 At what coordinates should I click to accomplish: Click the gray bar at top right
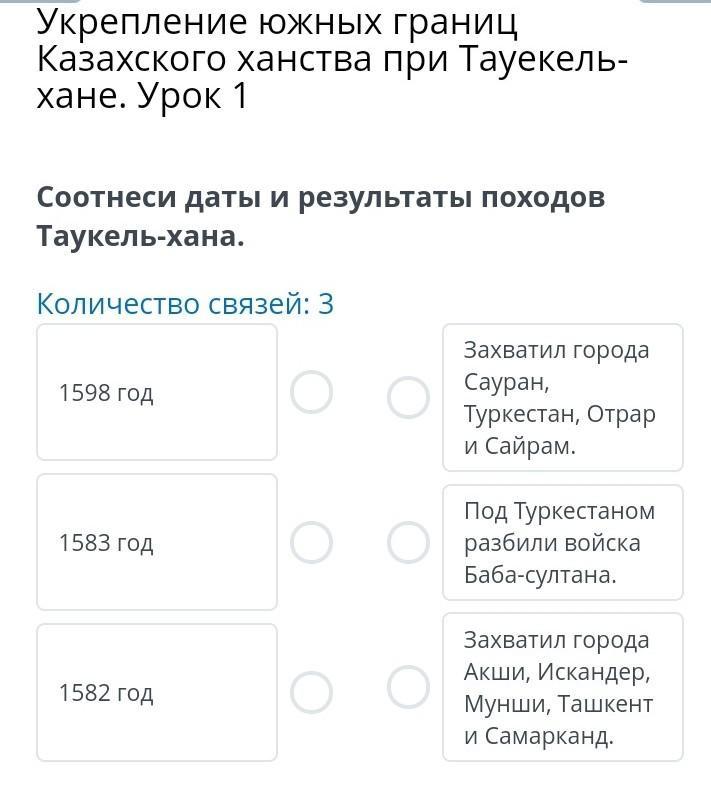(x=675, y=2)
